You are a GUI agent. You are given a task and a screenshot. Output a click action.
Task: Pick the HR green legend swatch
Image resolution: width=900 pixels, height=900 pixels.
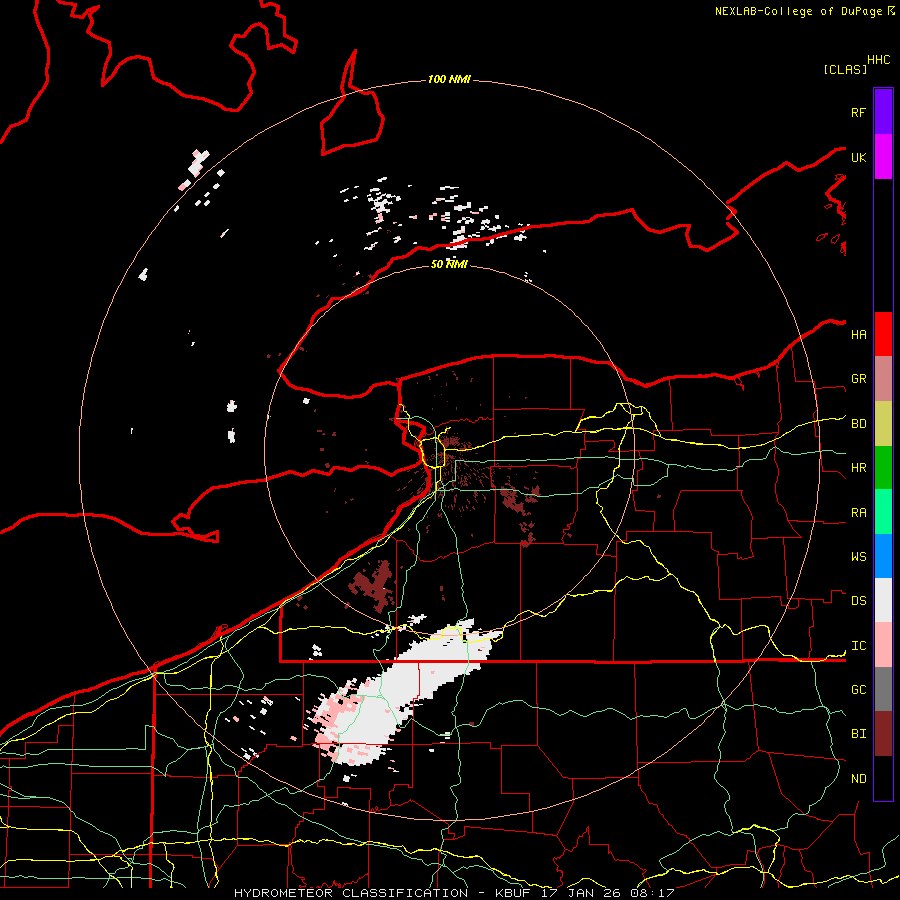point(883,467)
